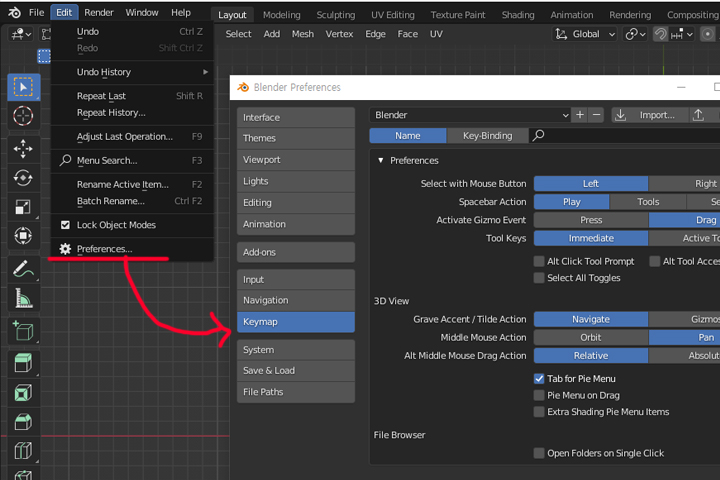Screen dimensions: 720x480
Task: Select the Measure tool
Action: (x=23, y=299)
